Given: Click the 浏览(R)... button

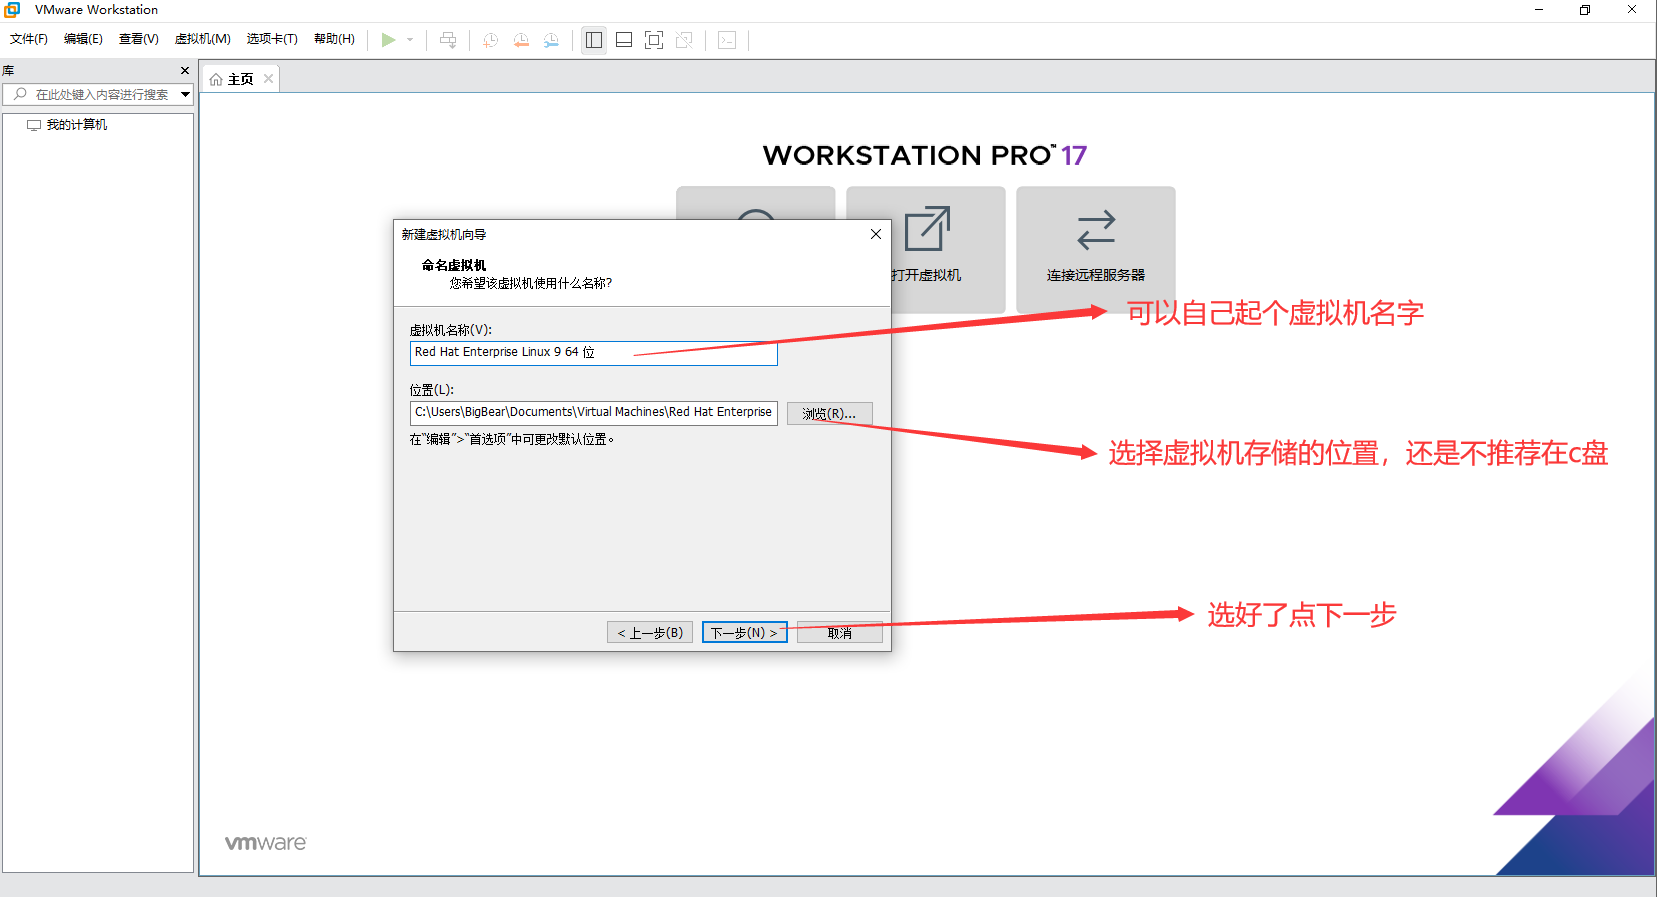Looking at the screenshot, I should (x=830, y=413).
